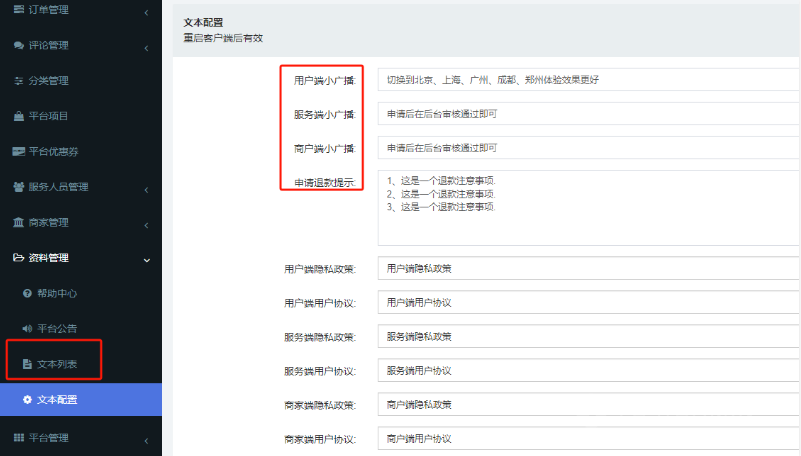Go to the 帮助中心 page
Image resolution: width=801 pixels, height=456 pixels.
pyautogui.click(x=57, y=294)
